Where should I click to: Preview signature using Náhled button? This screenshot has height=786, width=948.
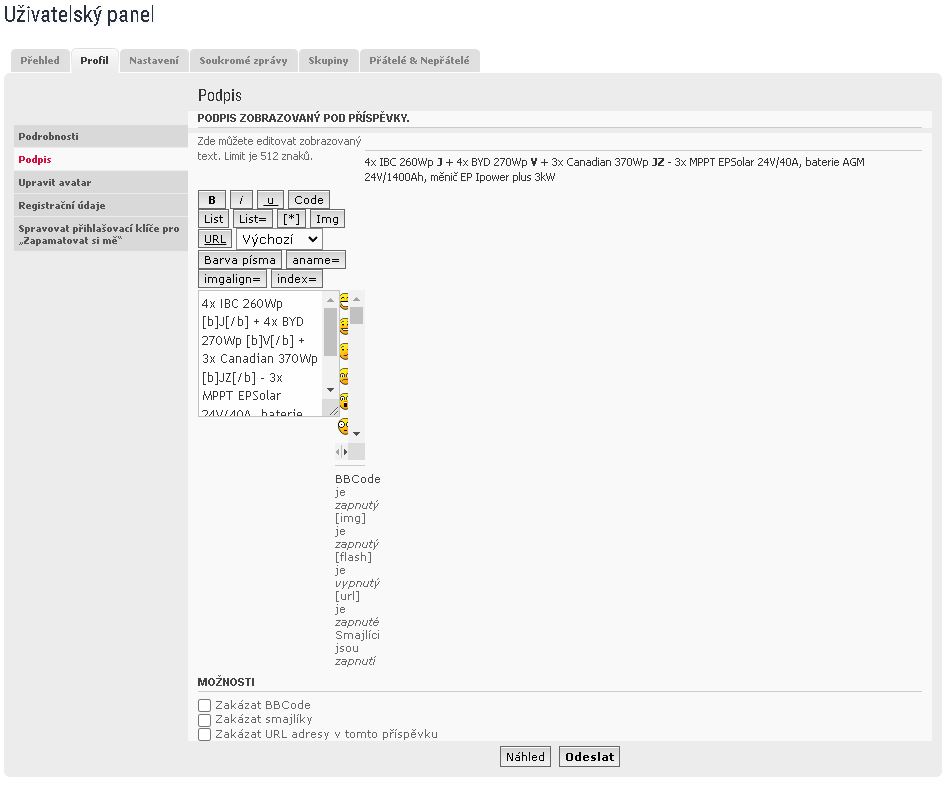coord(525,756)
